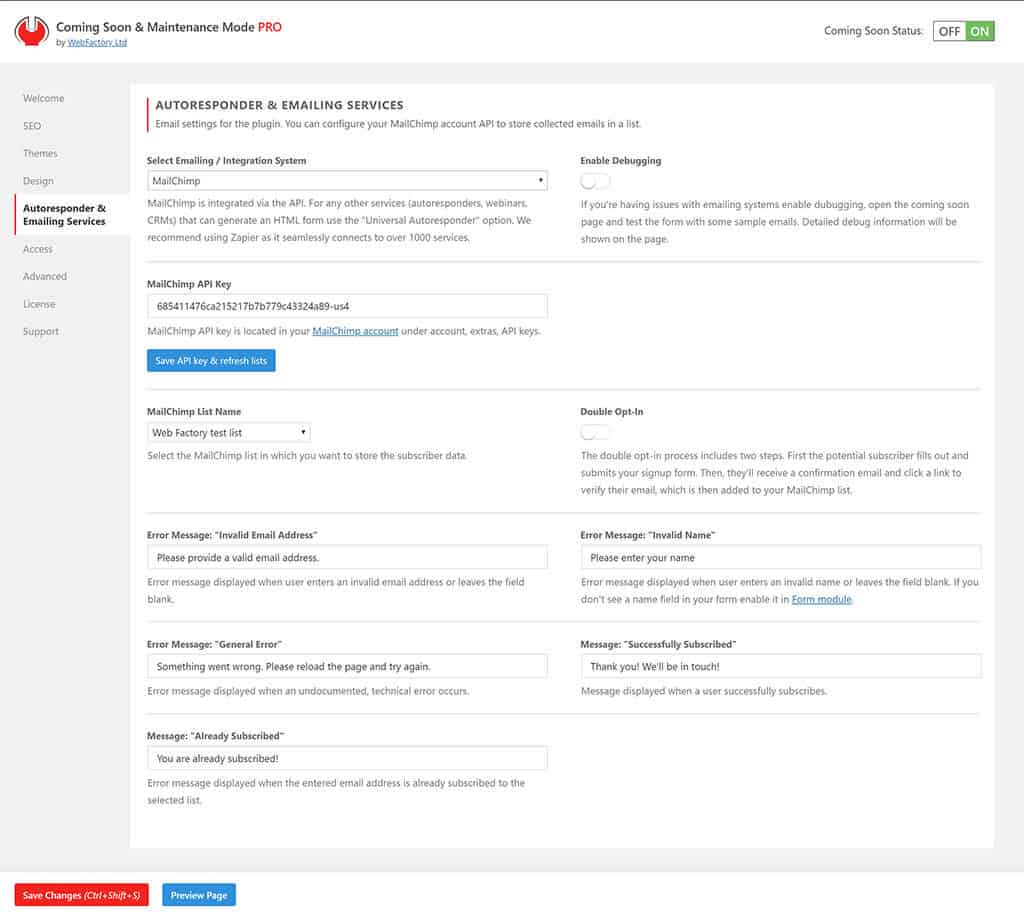The width and height of the screenshot is (1024, 917).
Task: Click the MailChimp API Key field
Action: pyautogui.click(x=347, y=306)
